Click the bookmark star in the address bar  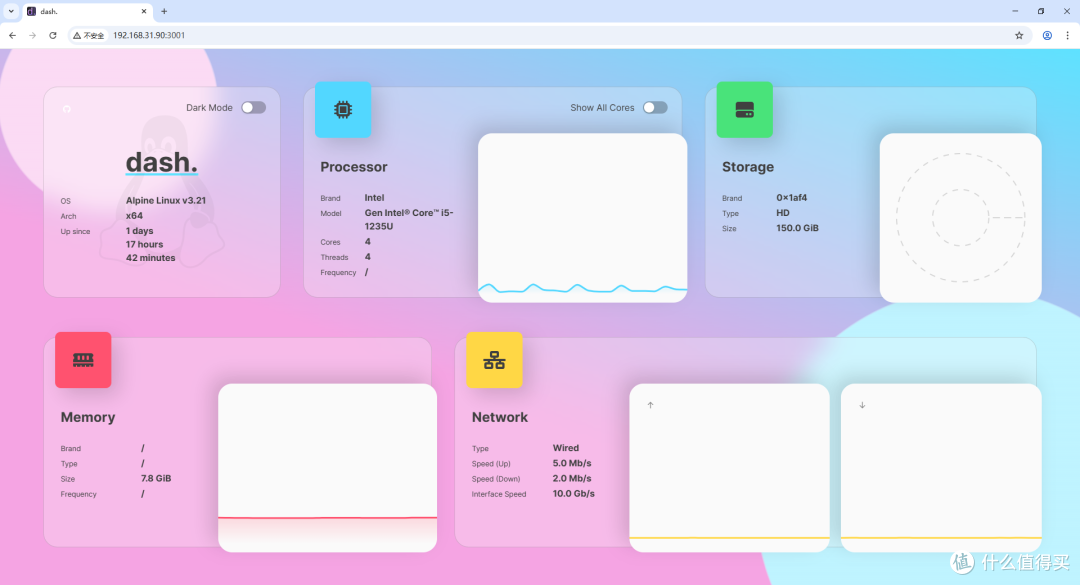click(1019, 34)
